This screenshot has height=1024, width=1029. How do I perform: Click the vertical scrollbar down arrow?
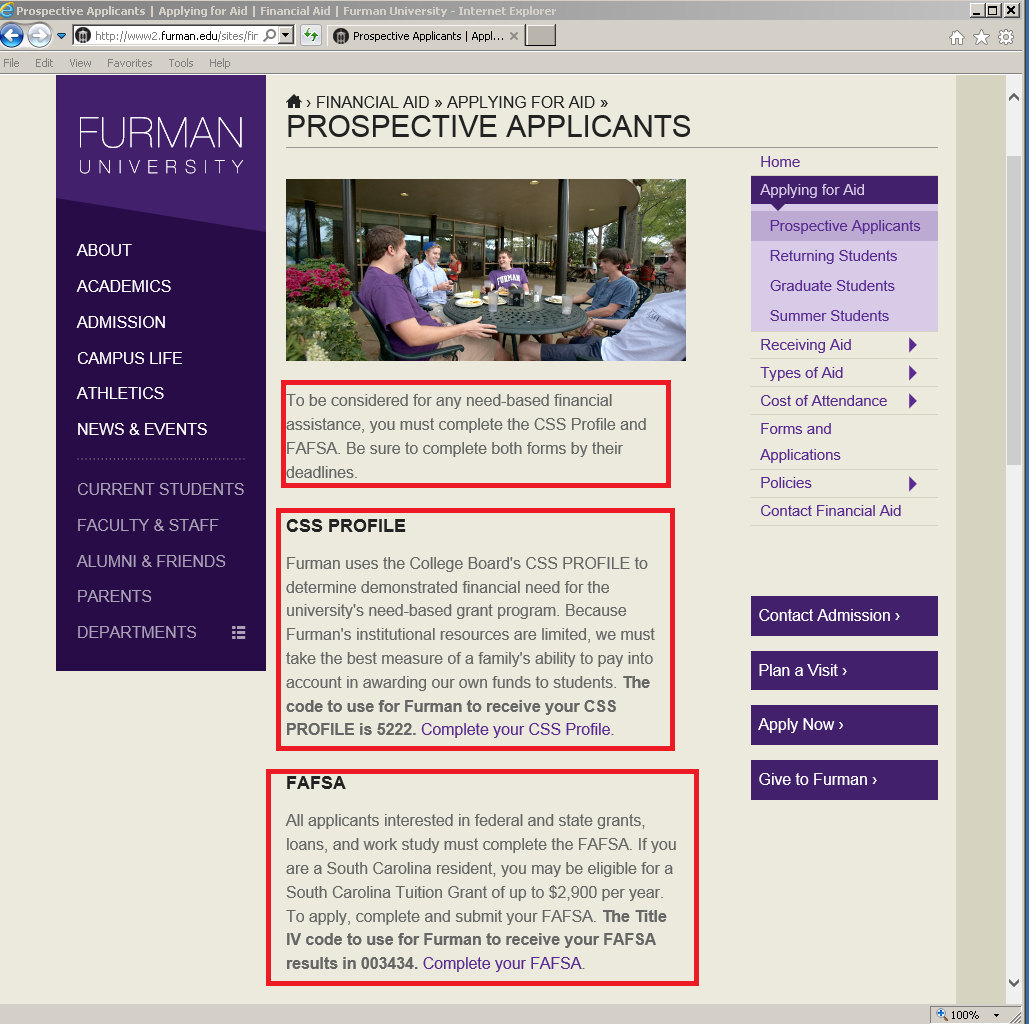[x=1013, y=983]
